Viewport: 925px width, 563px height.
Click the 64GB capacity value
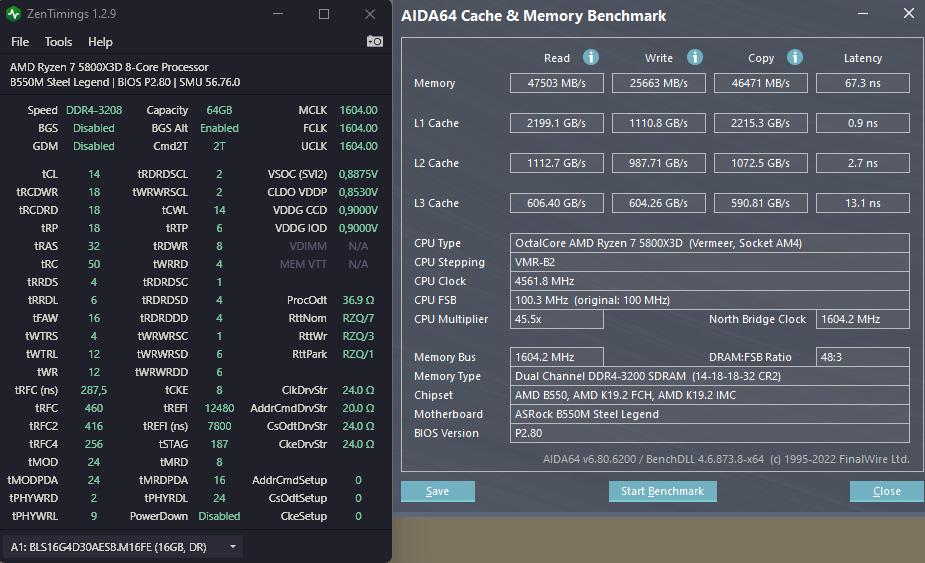(x=219, y=110)
